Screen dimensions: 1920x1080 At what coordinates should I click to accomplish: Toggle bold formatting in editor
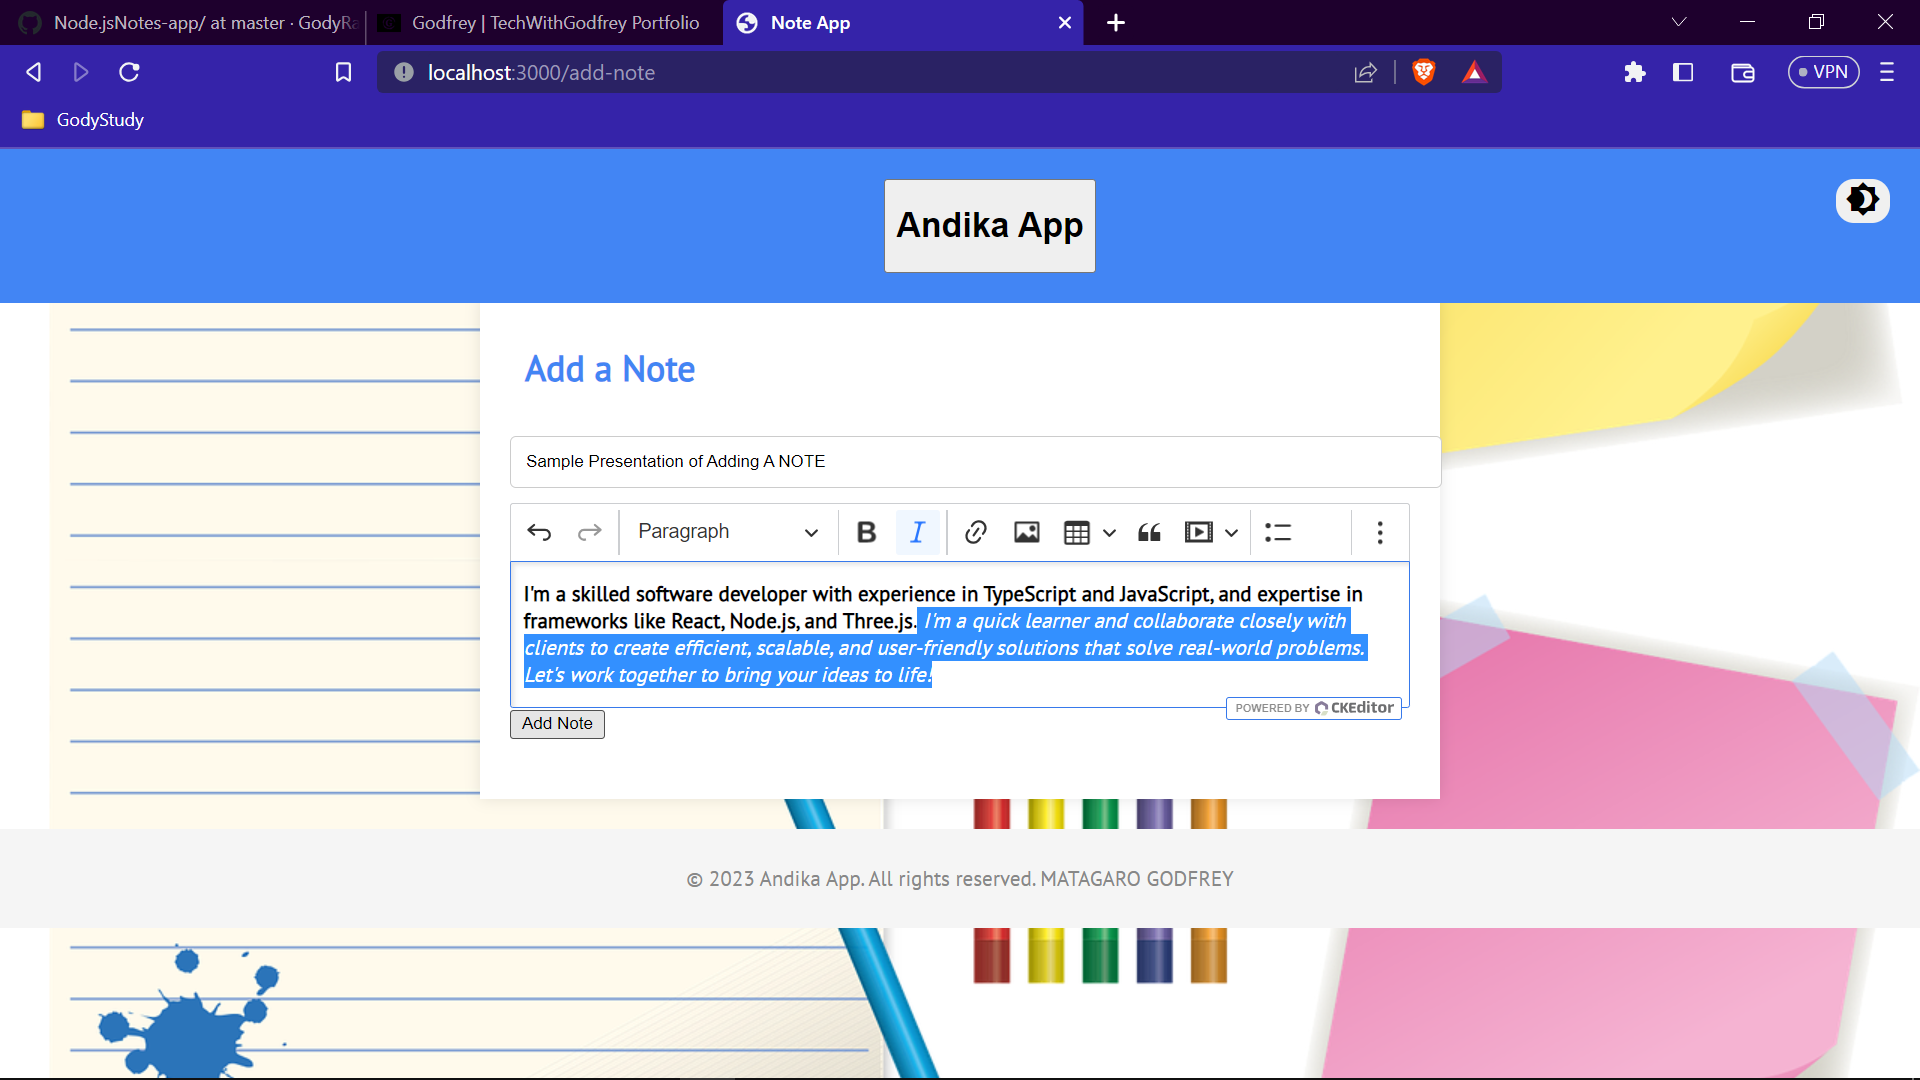pos(866,532)
